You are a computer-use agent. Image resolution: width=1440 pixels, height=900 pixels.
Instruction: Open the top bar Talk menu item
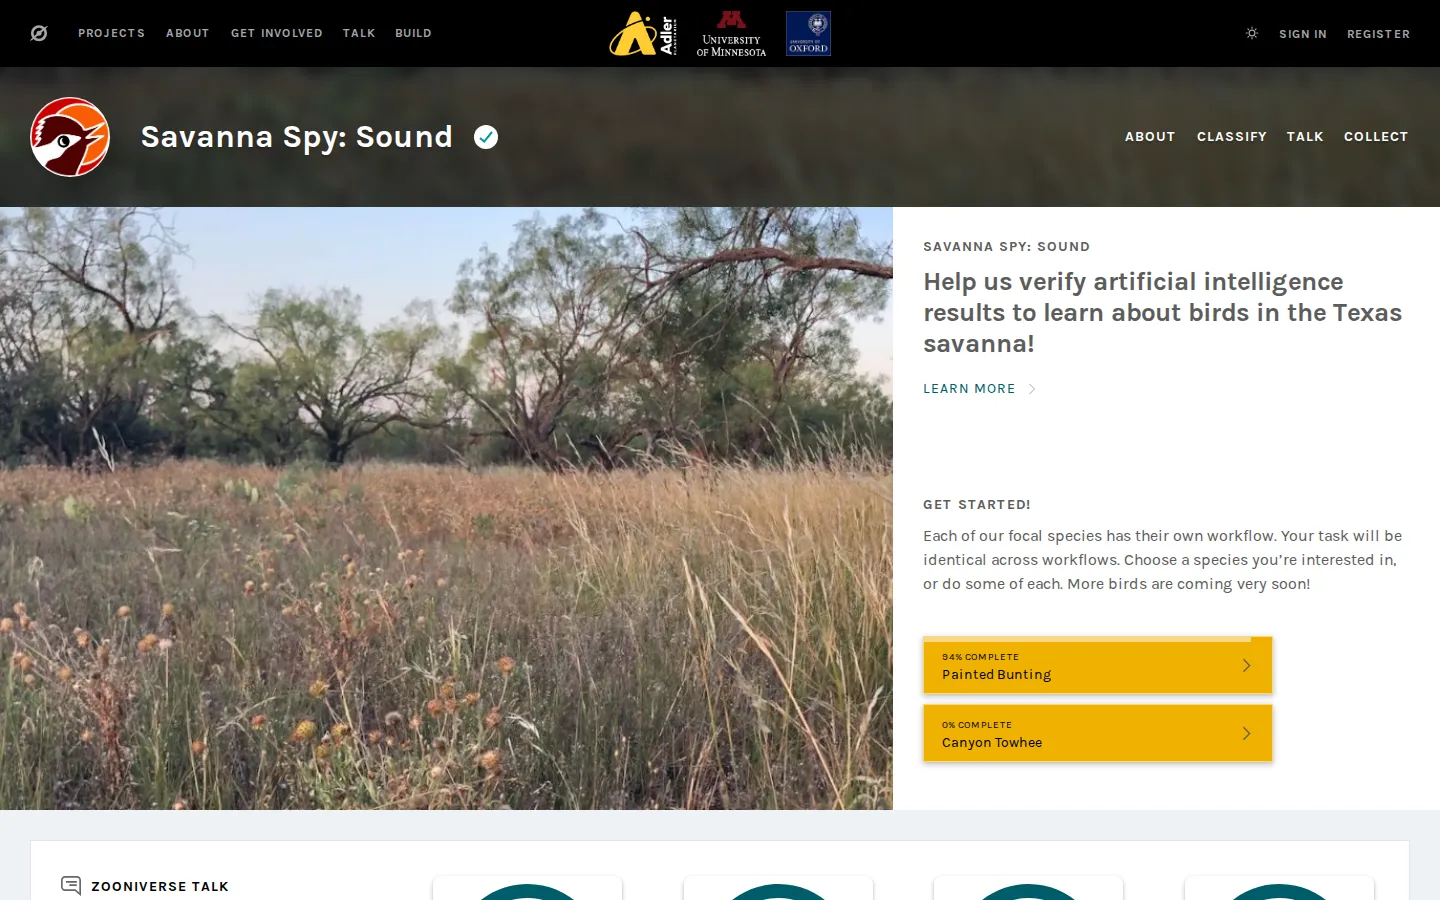click(x=359, y=33)
